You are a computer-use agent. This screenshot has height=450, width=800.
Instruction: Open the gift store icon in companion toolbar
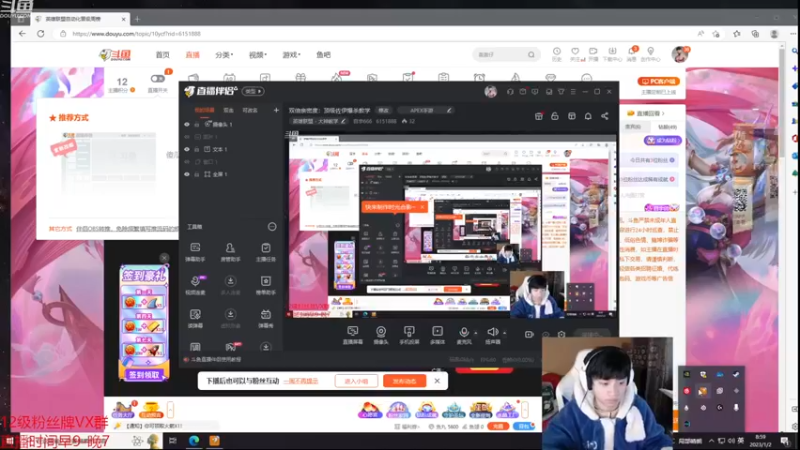pos(539,116)
